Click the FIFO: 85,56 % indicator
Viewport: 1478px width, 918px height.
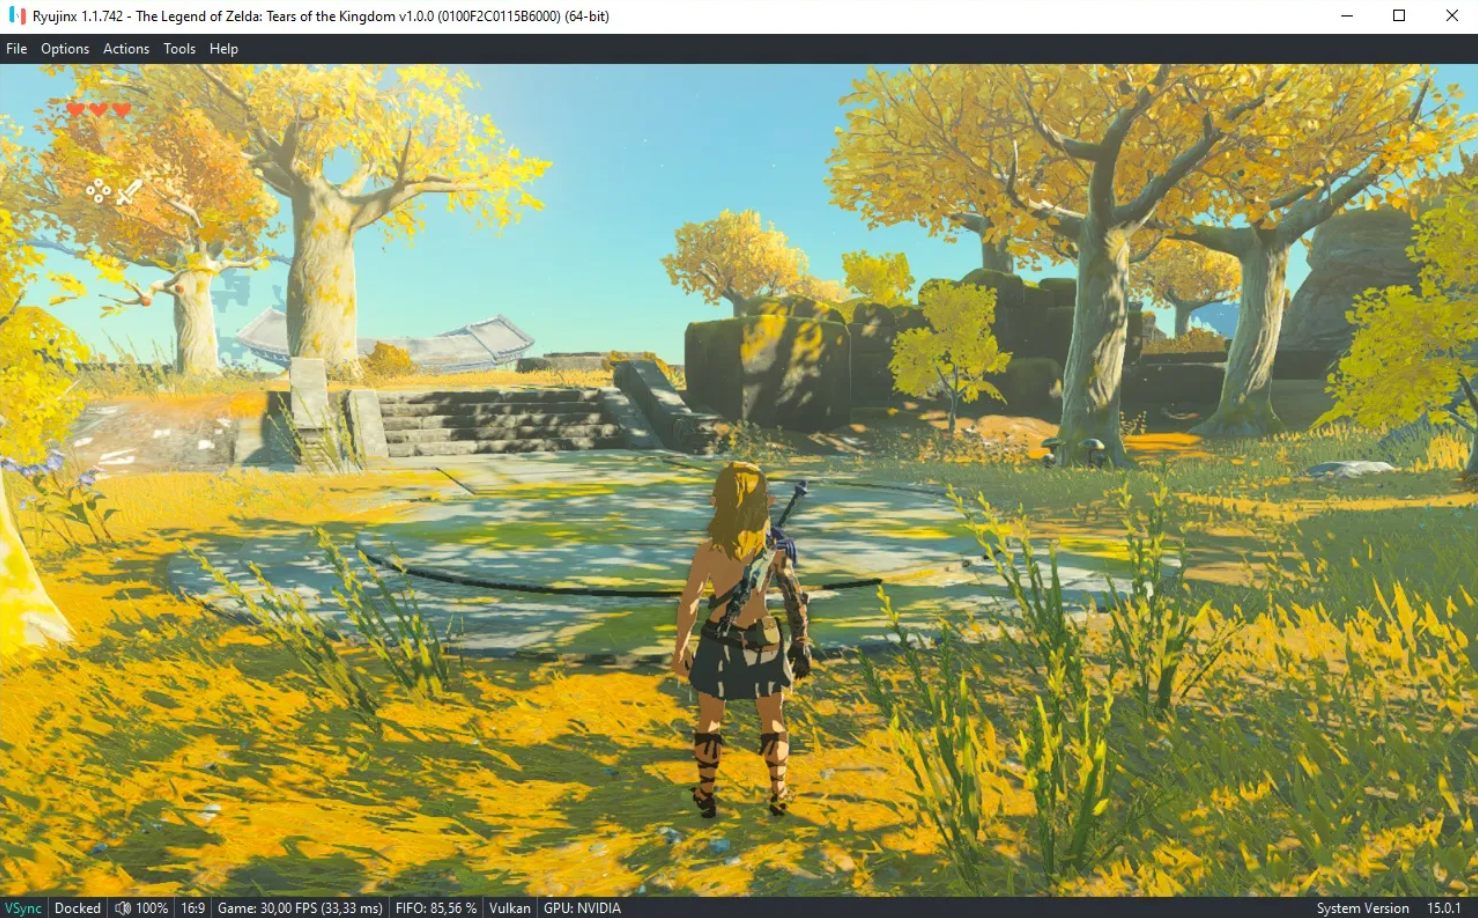pyautogui.click(x=435, y=907)
